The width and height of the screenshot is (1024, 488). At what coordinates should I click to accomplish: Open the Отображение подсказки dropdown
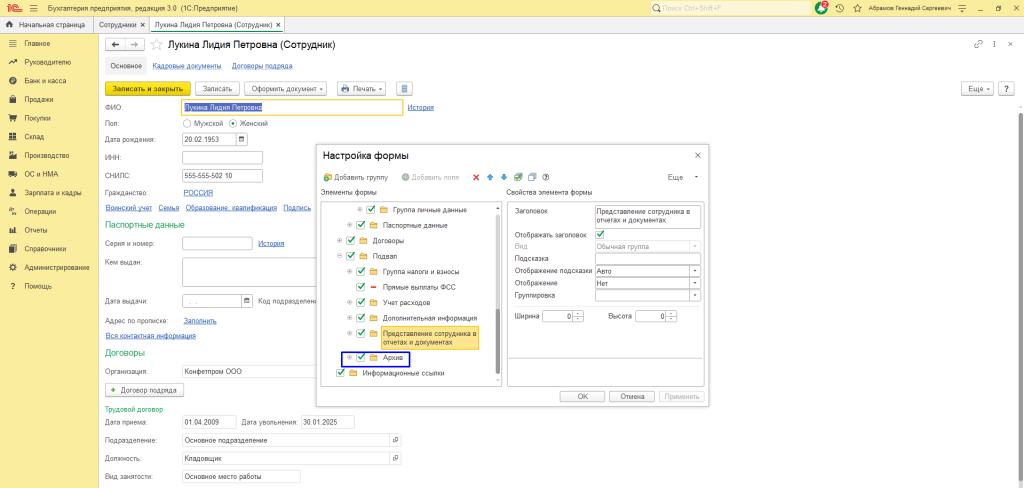pyautogui.click(x=695, y=271)
